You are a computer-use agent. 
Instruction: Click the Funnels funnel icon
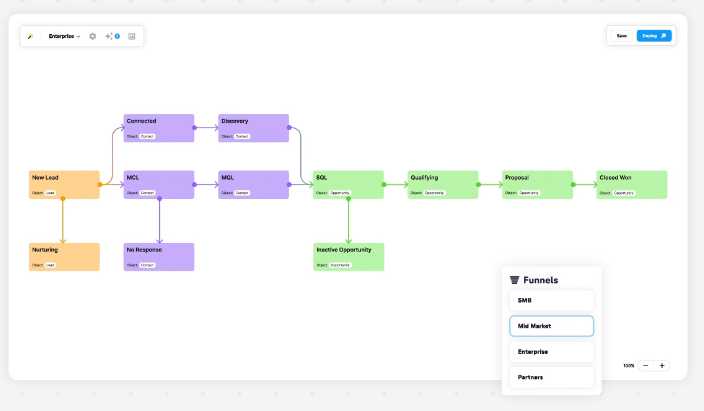coord(514,280)
